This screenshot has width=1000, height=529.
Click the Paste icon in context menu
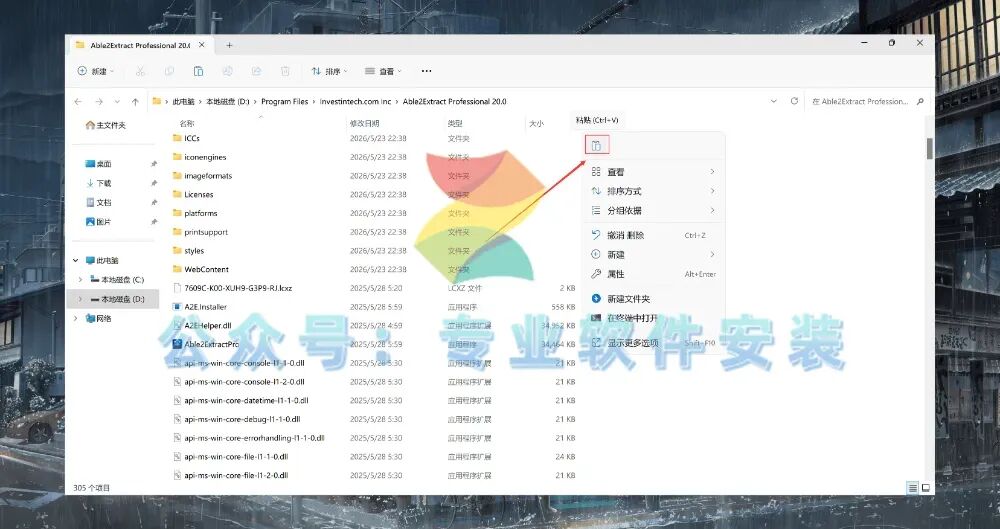pos(596,145)
